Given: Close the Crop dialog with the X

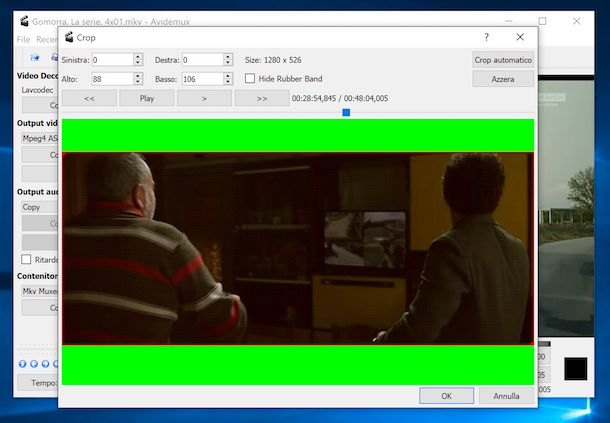Looking at the screenshot, I should click(520, 37).
